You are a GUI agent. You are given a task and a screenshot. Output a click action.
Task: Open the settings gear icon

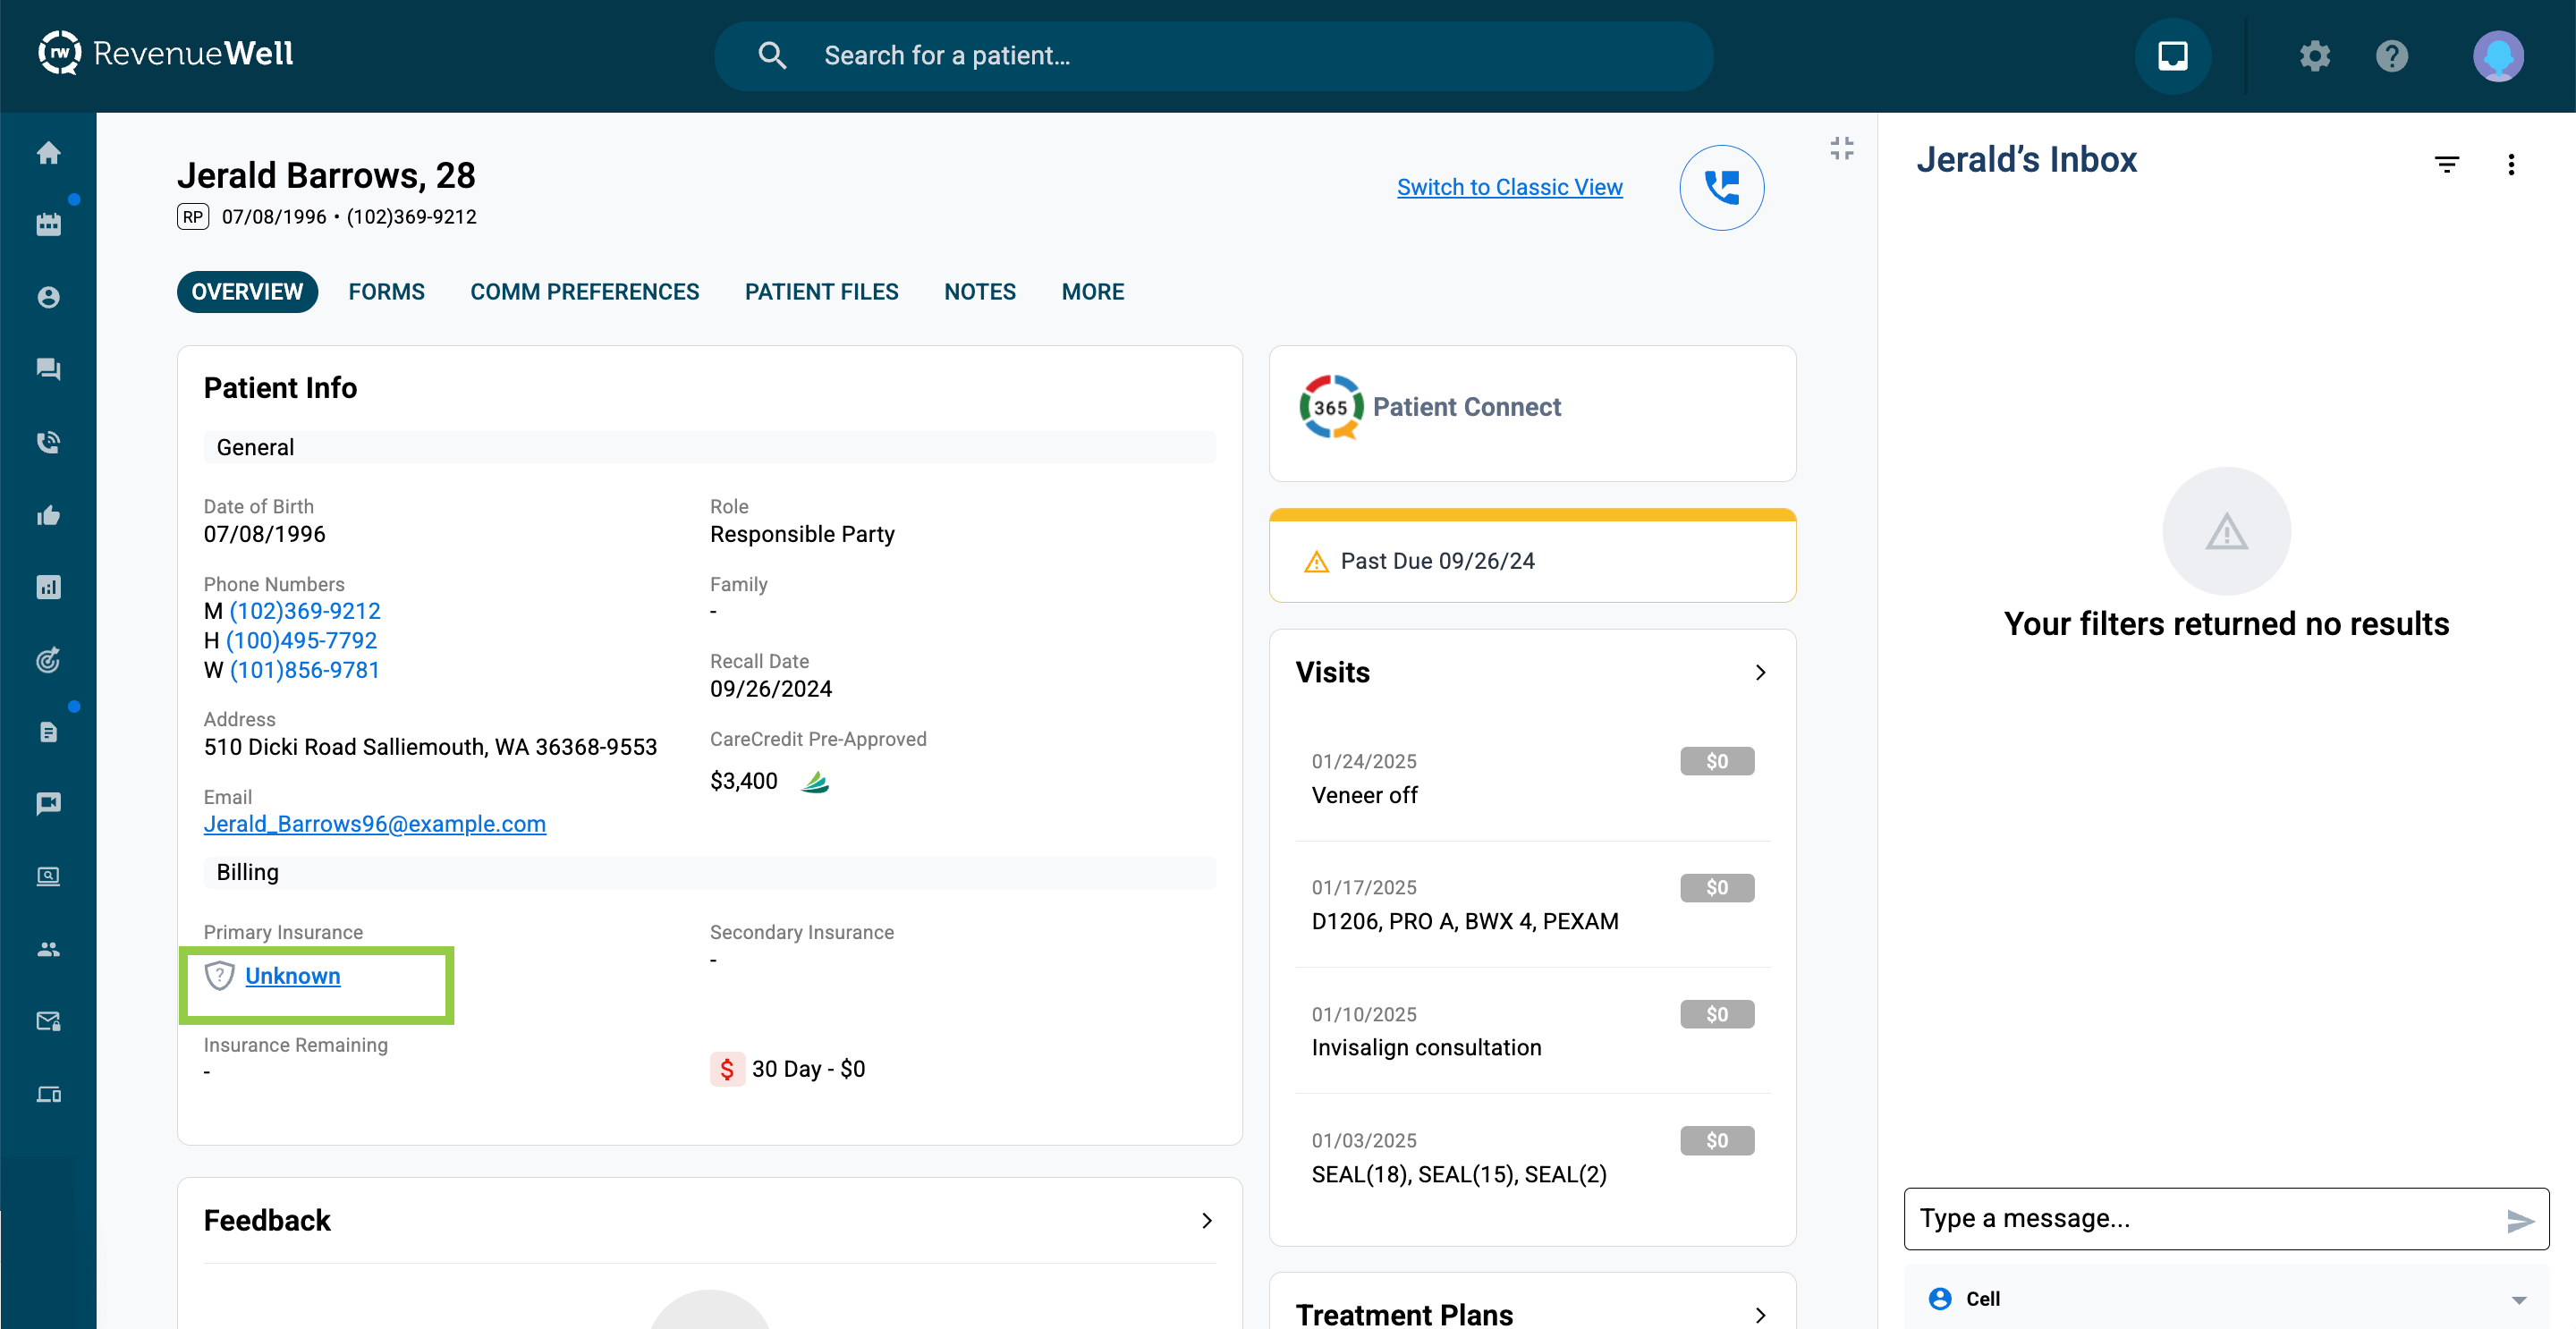[2314, 56]
